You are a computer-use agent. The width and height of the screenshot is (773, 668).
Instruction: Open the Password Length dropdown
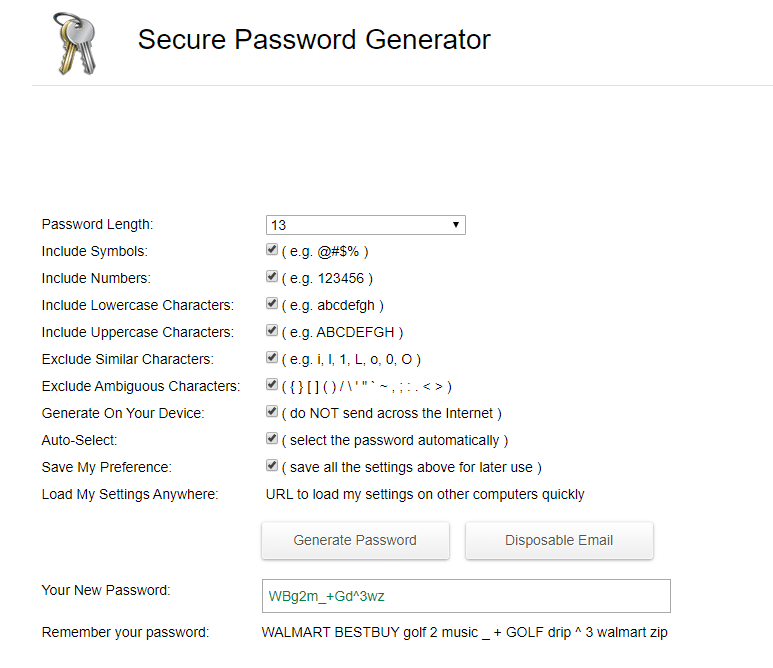pos(365,225)
